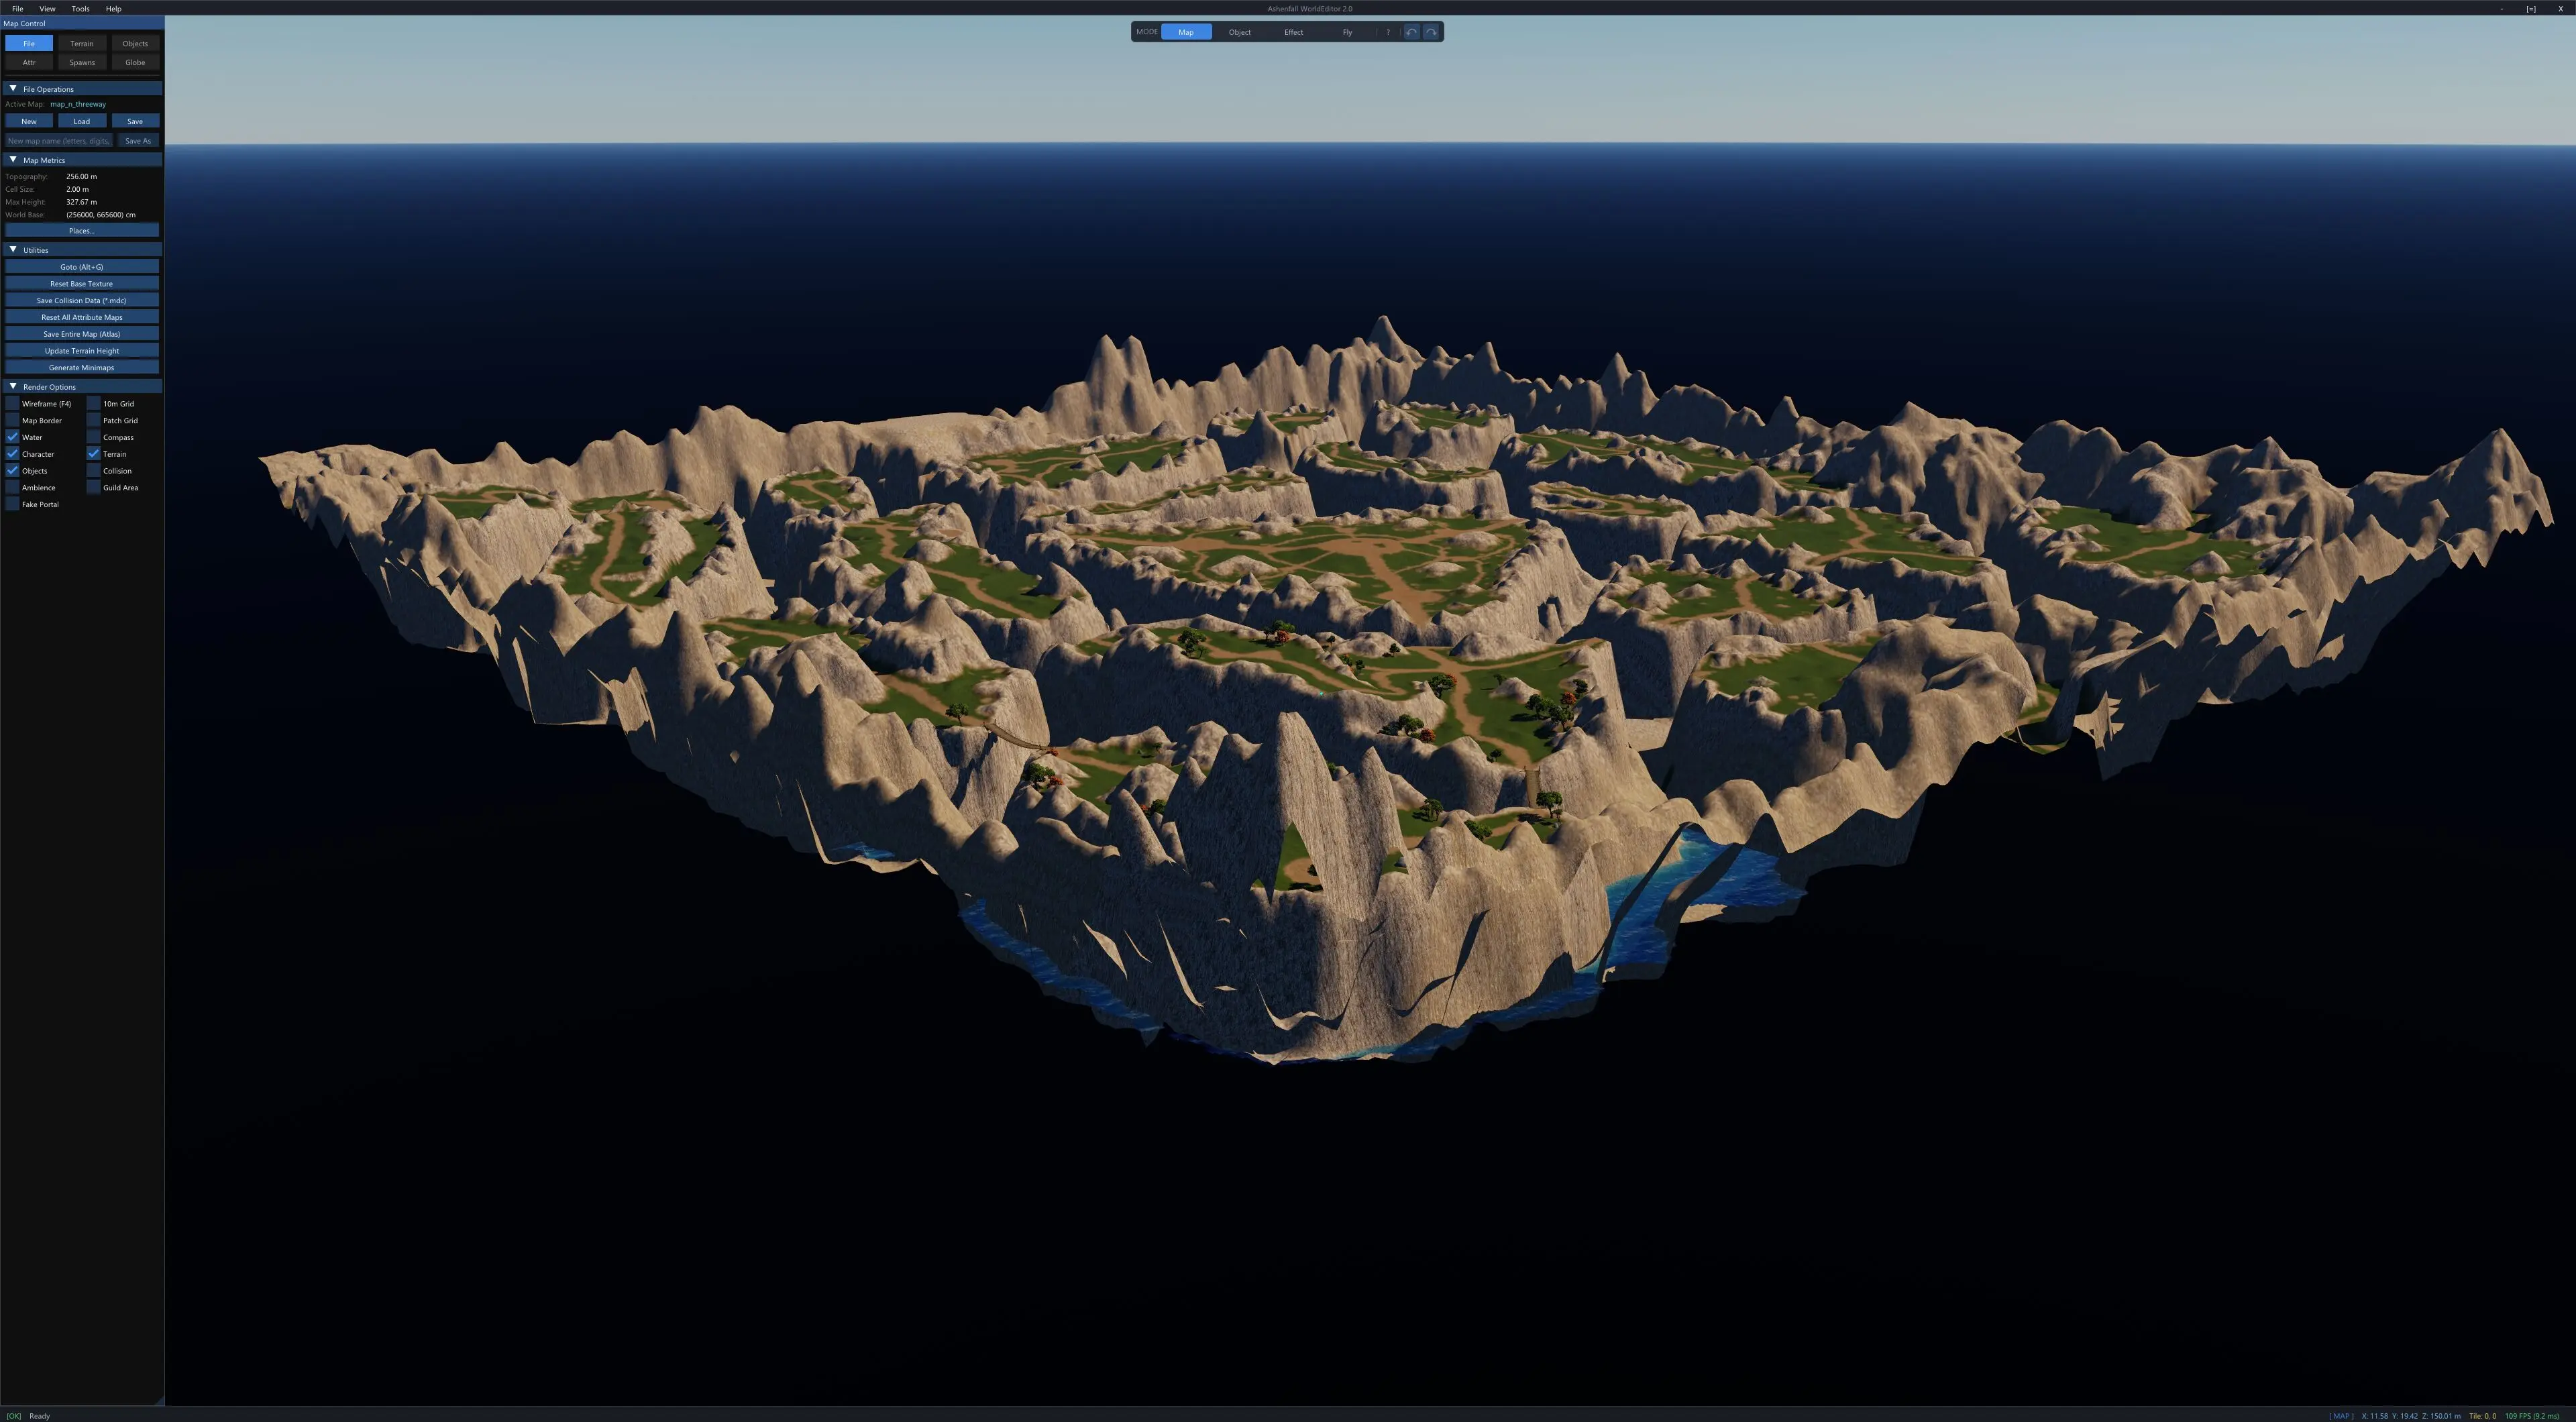Open the Help menu
Viewport: 2576px width, 1422px height.
tap(113, 8)
